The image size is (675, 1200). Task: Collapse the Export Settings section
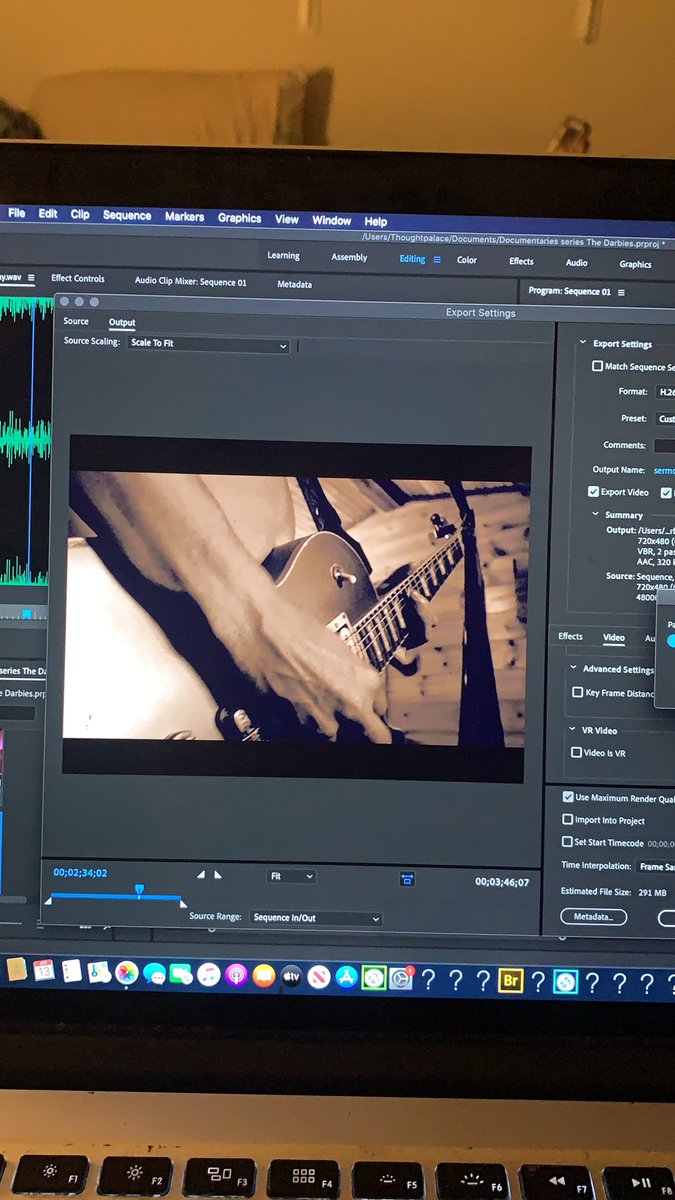click(584, 343)
